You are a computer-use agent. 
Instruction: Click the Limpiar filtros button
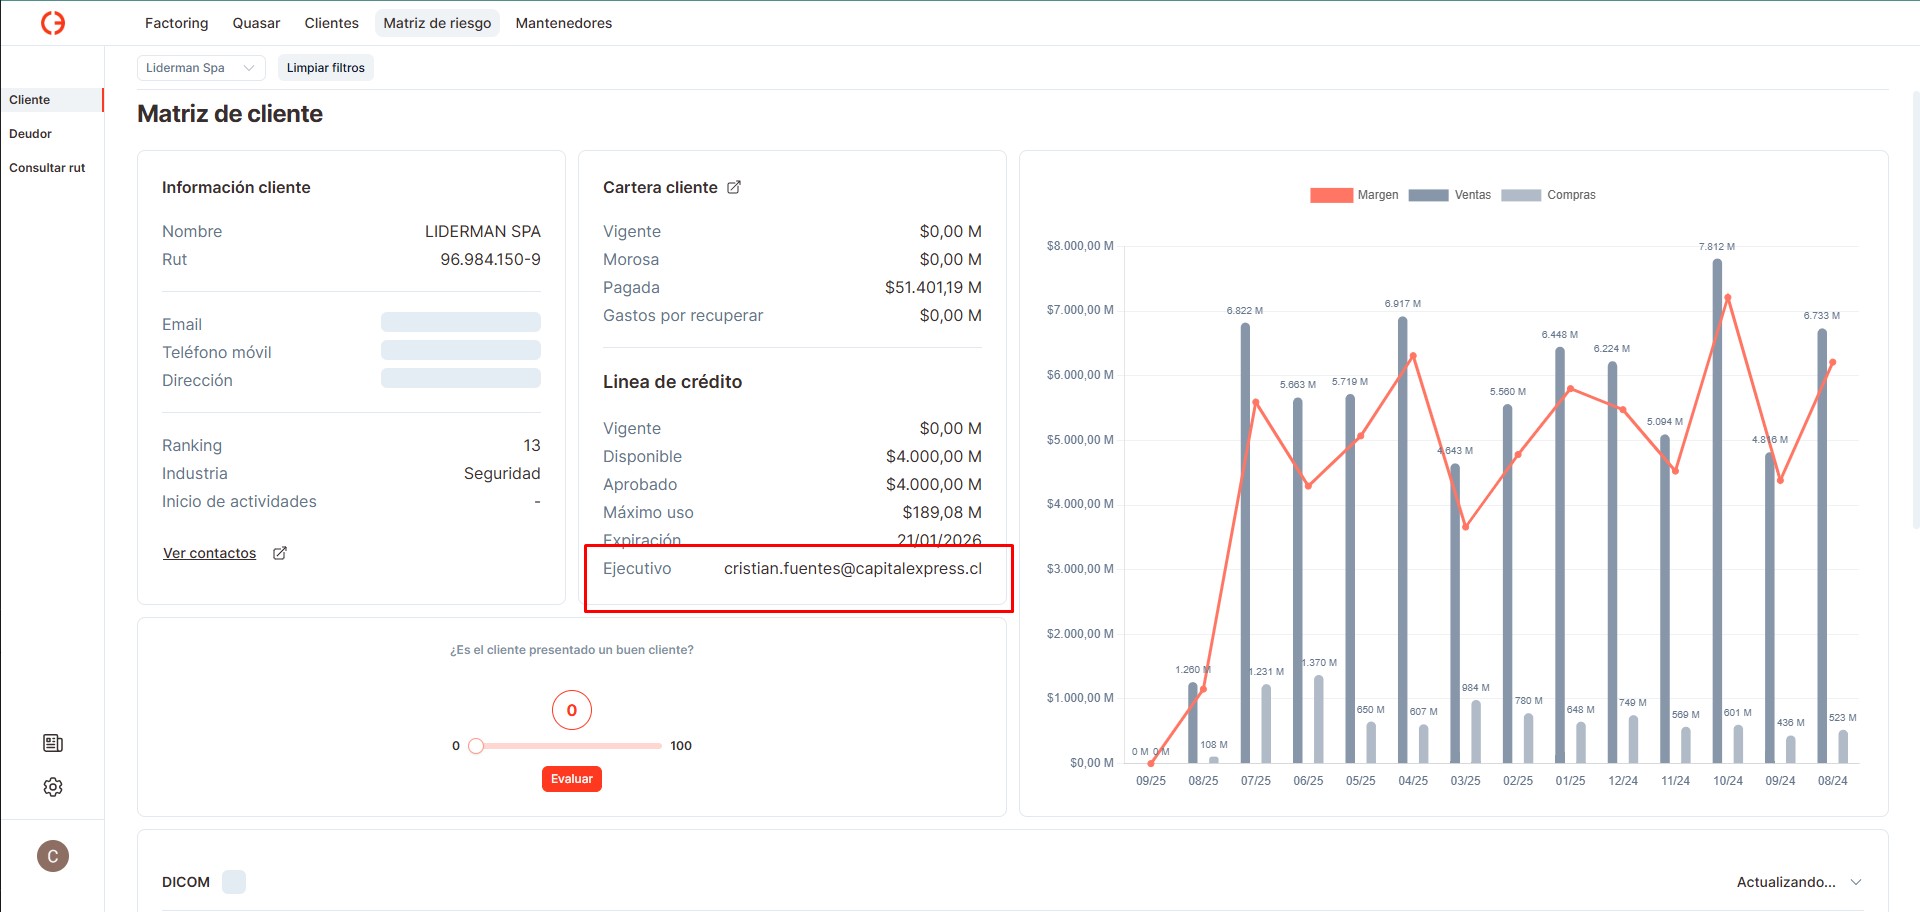pyautogui.click(x=325, y=68)
